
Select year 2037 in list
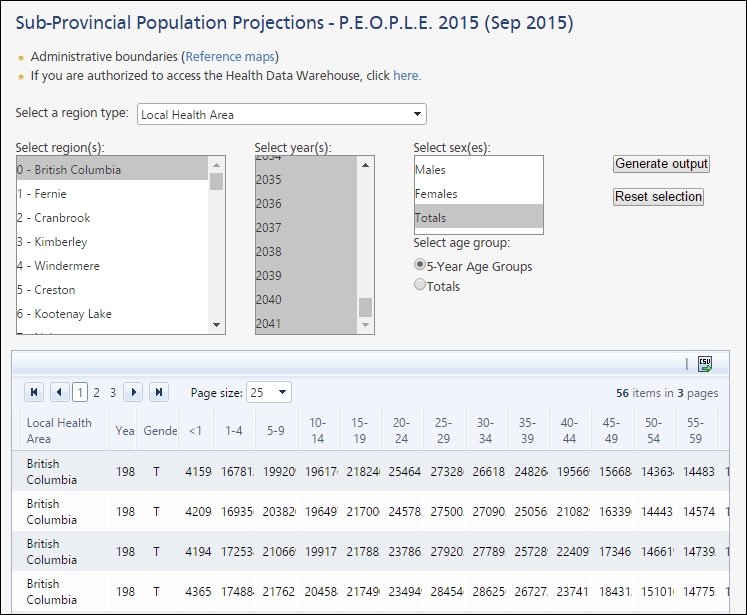(x=306, y=227)
